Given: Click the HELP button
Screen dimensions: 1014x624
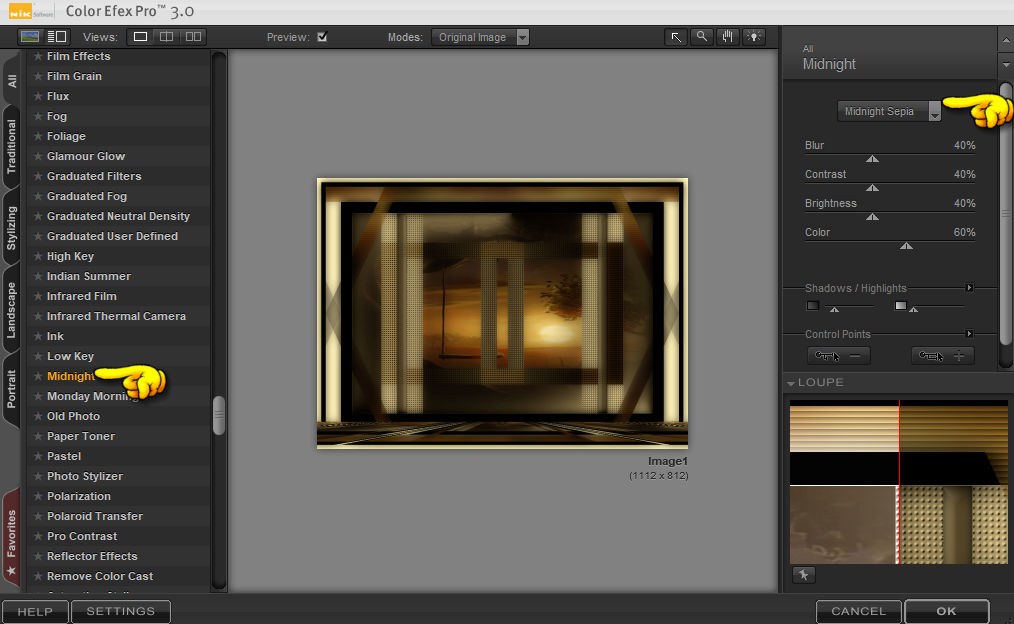Looking at the screenshot, I should pos(35,612).
